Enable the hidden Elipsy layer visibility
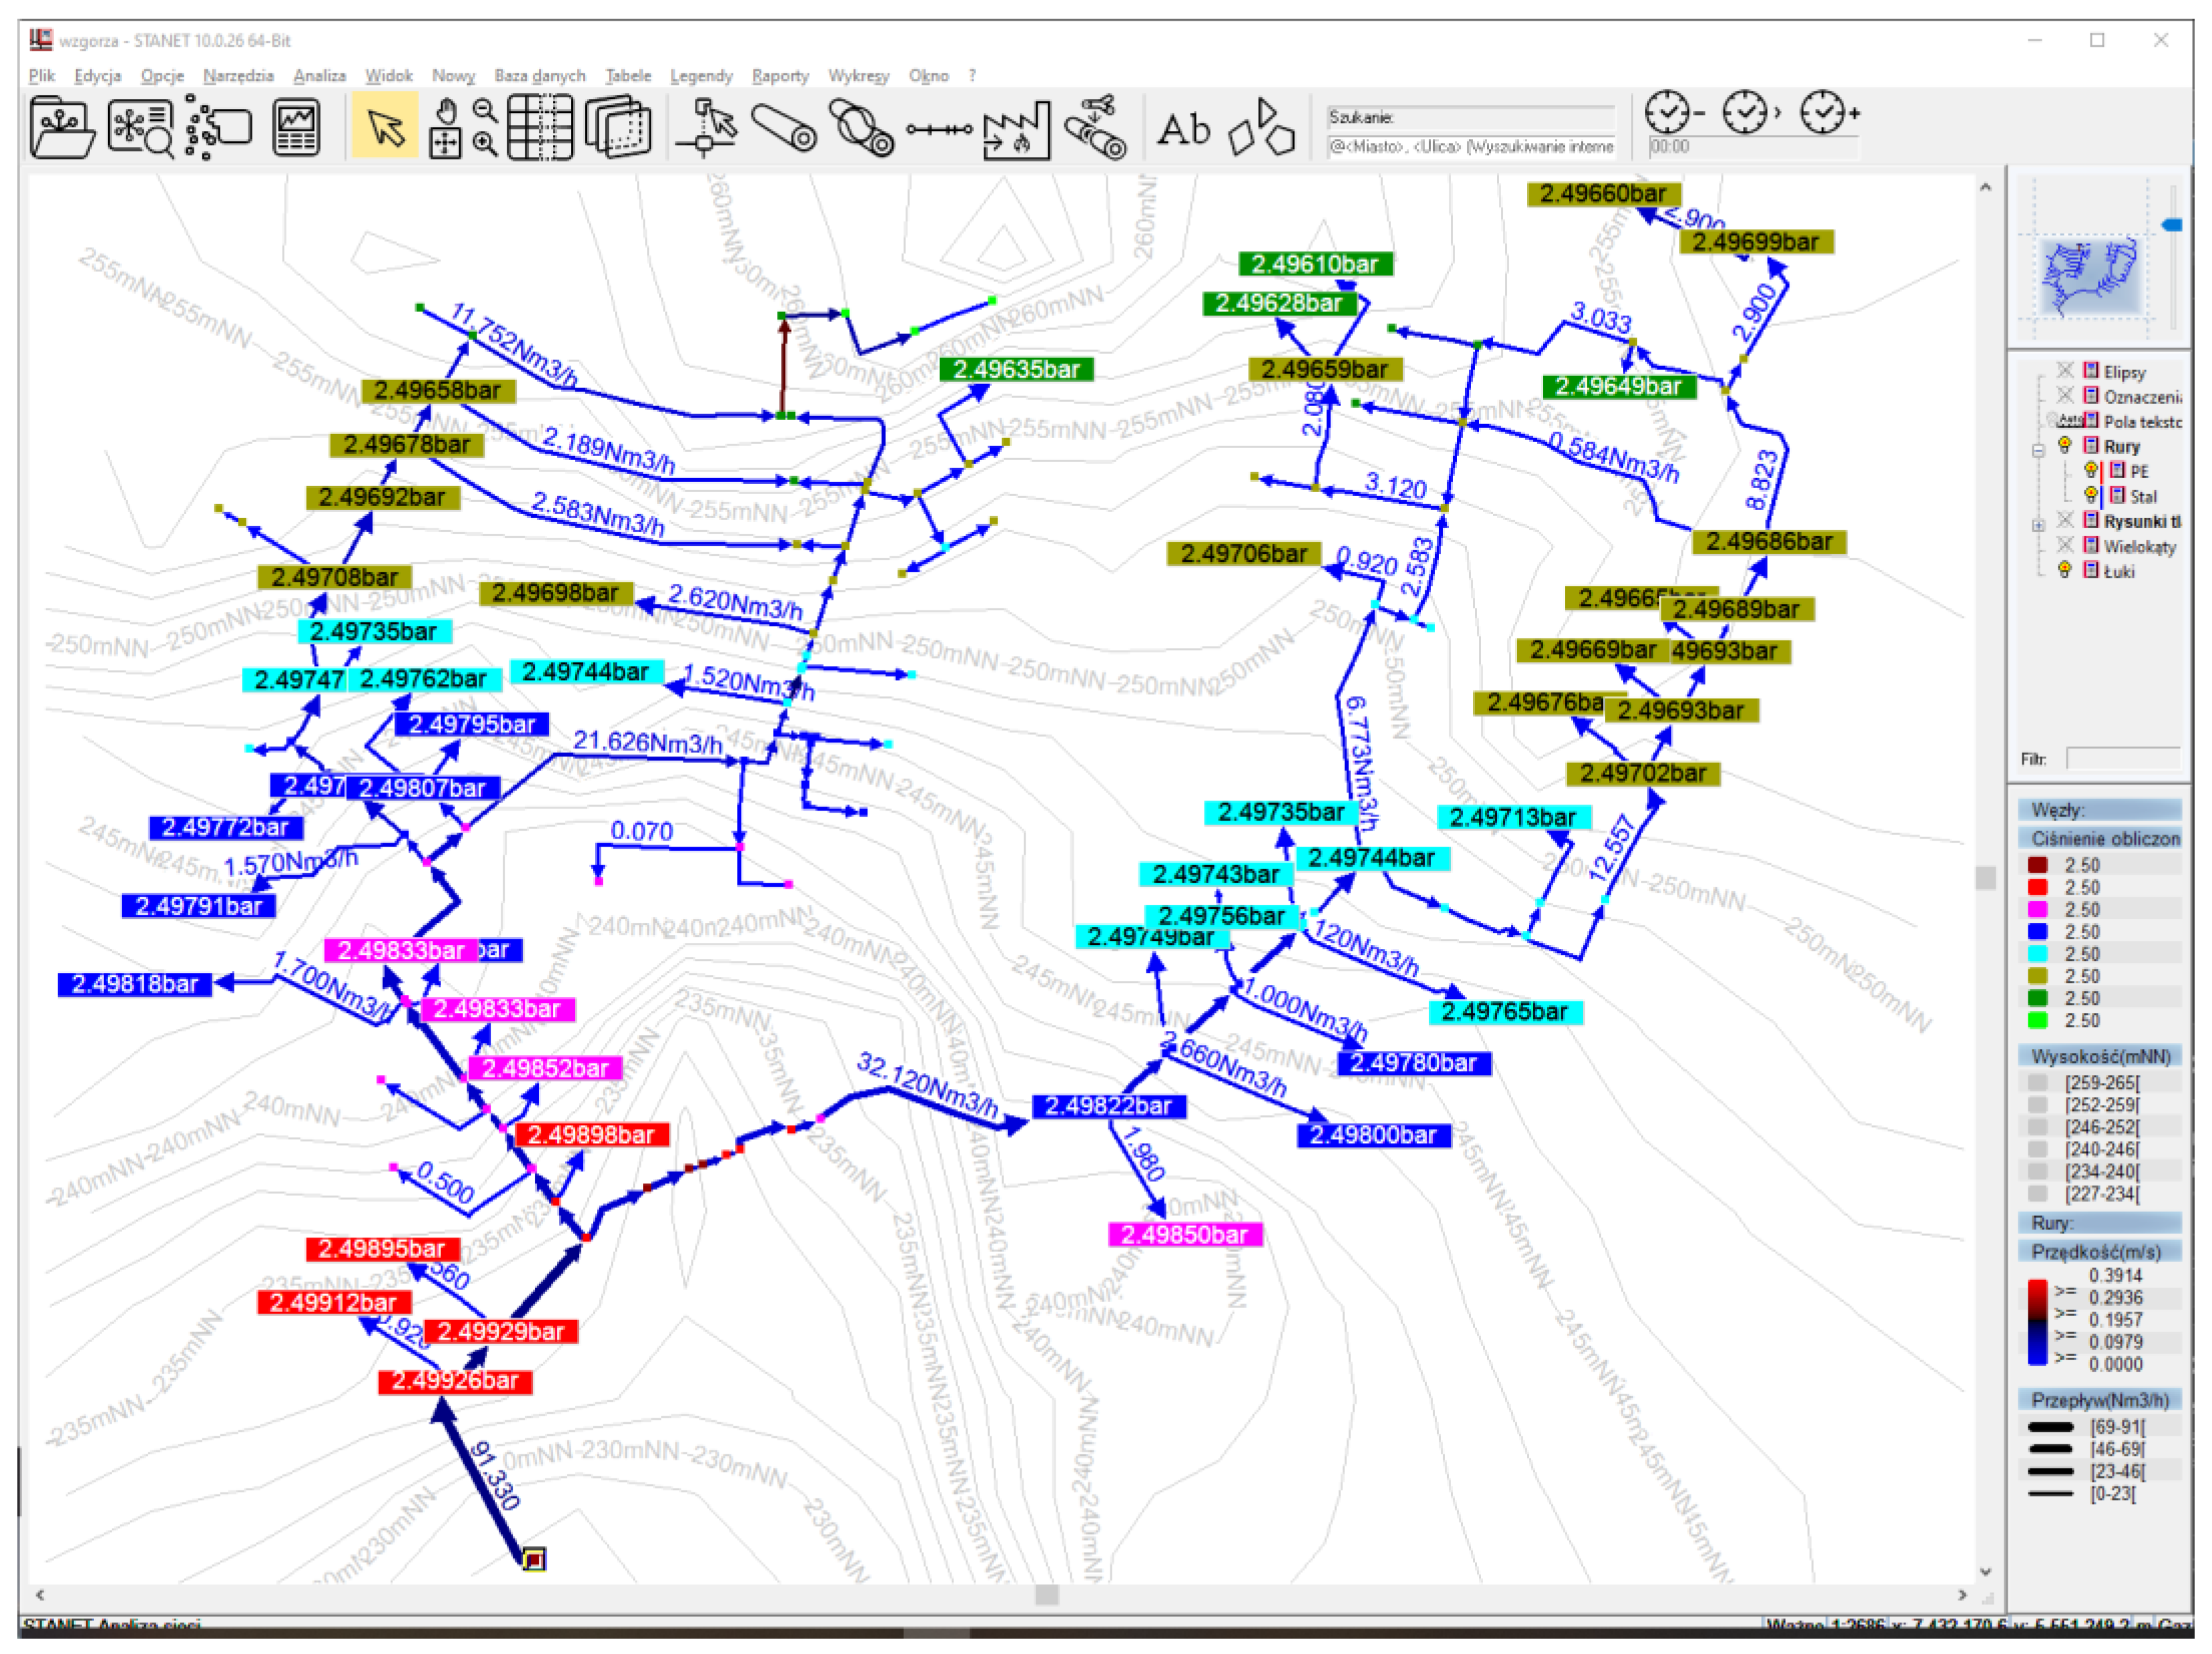 (x=2064, y=371)
